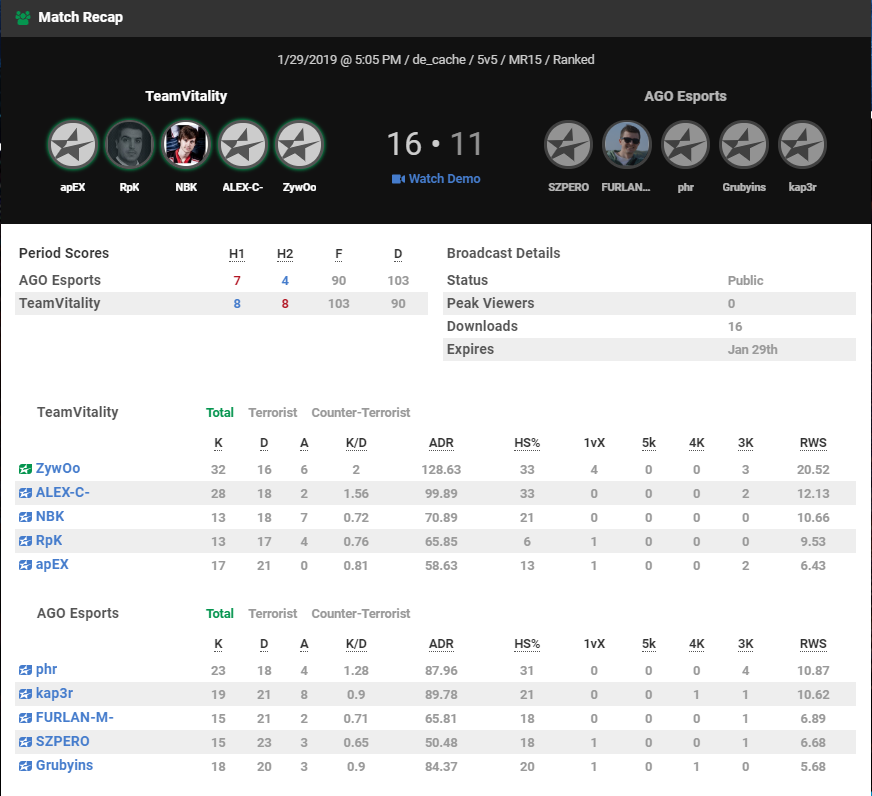Image resolution: width=872 pixels, height=796 pixels.
Task: Click the match date and map info line
Action: point(436,60)
